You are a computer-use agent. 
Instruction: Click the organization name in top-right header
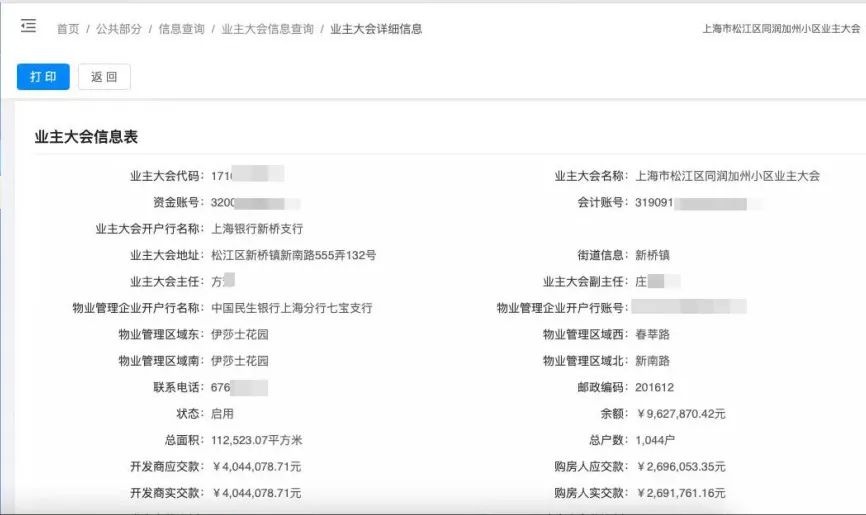click(x=780, y=29)
